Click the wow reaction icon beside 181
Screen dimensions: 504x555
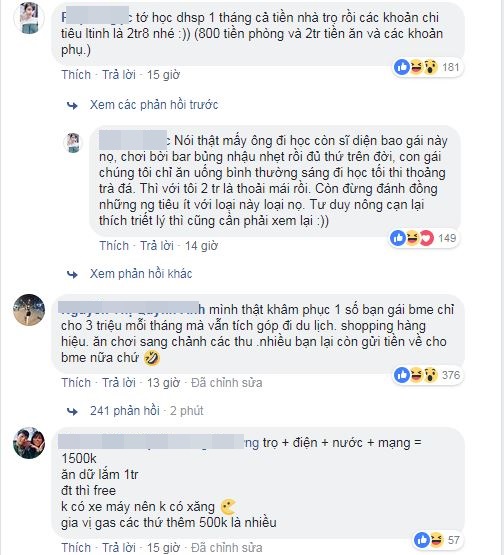point(430,67)
